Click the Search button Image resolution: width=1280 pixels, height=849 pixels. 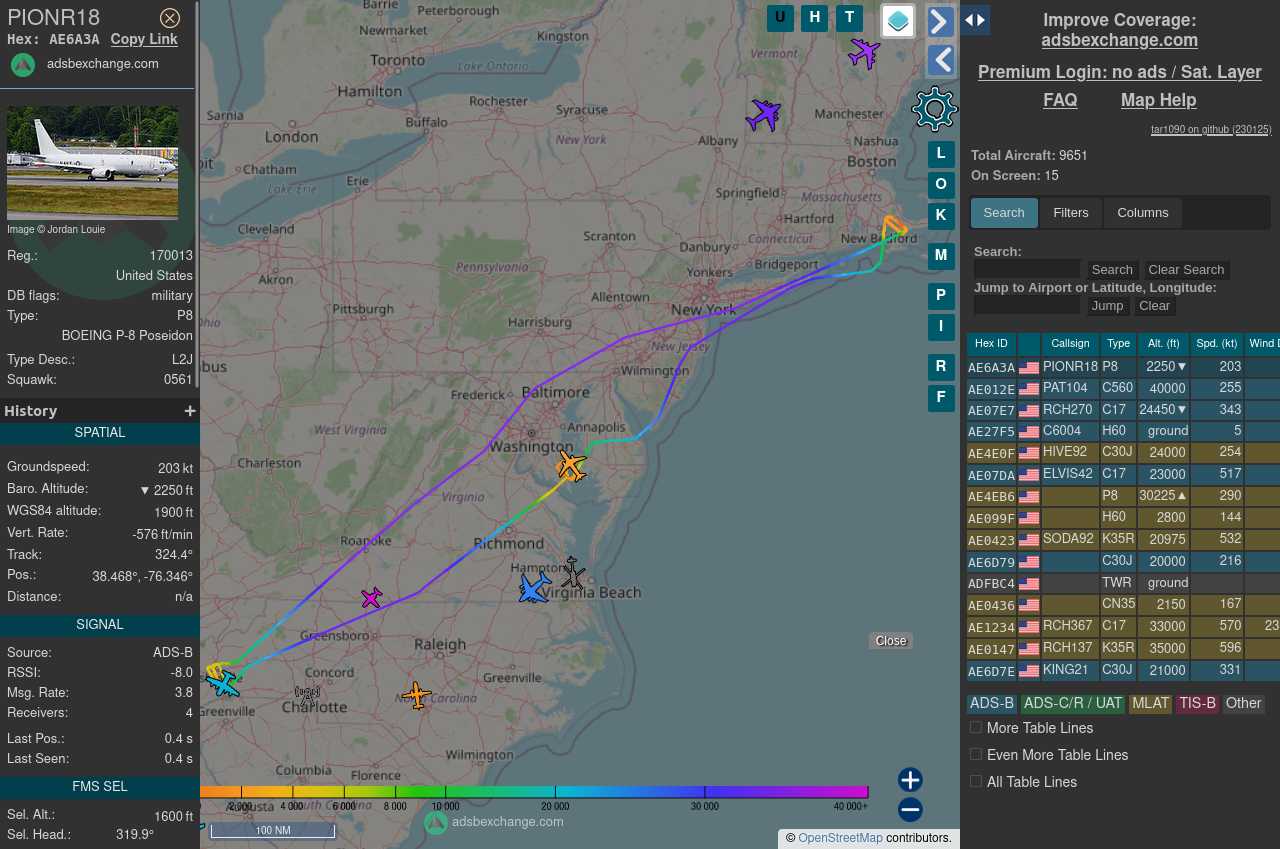pyautogui.click(x=1112, y=270)
